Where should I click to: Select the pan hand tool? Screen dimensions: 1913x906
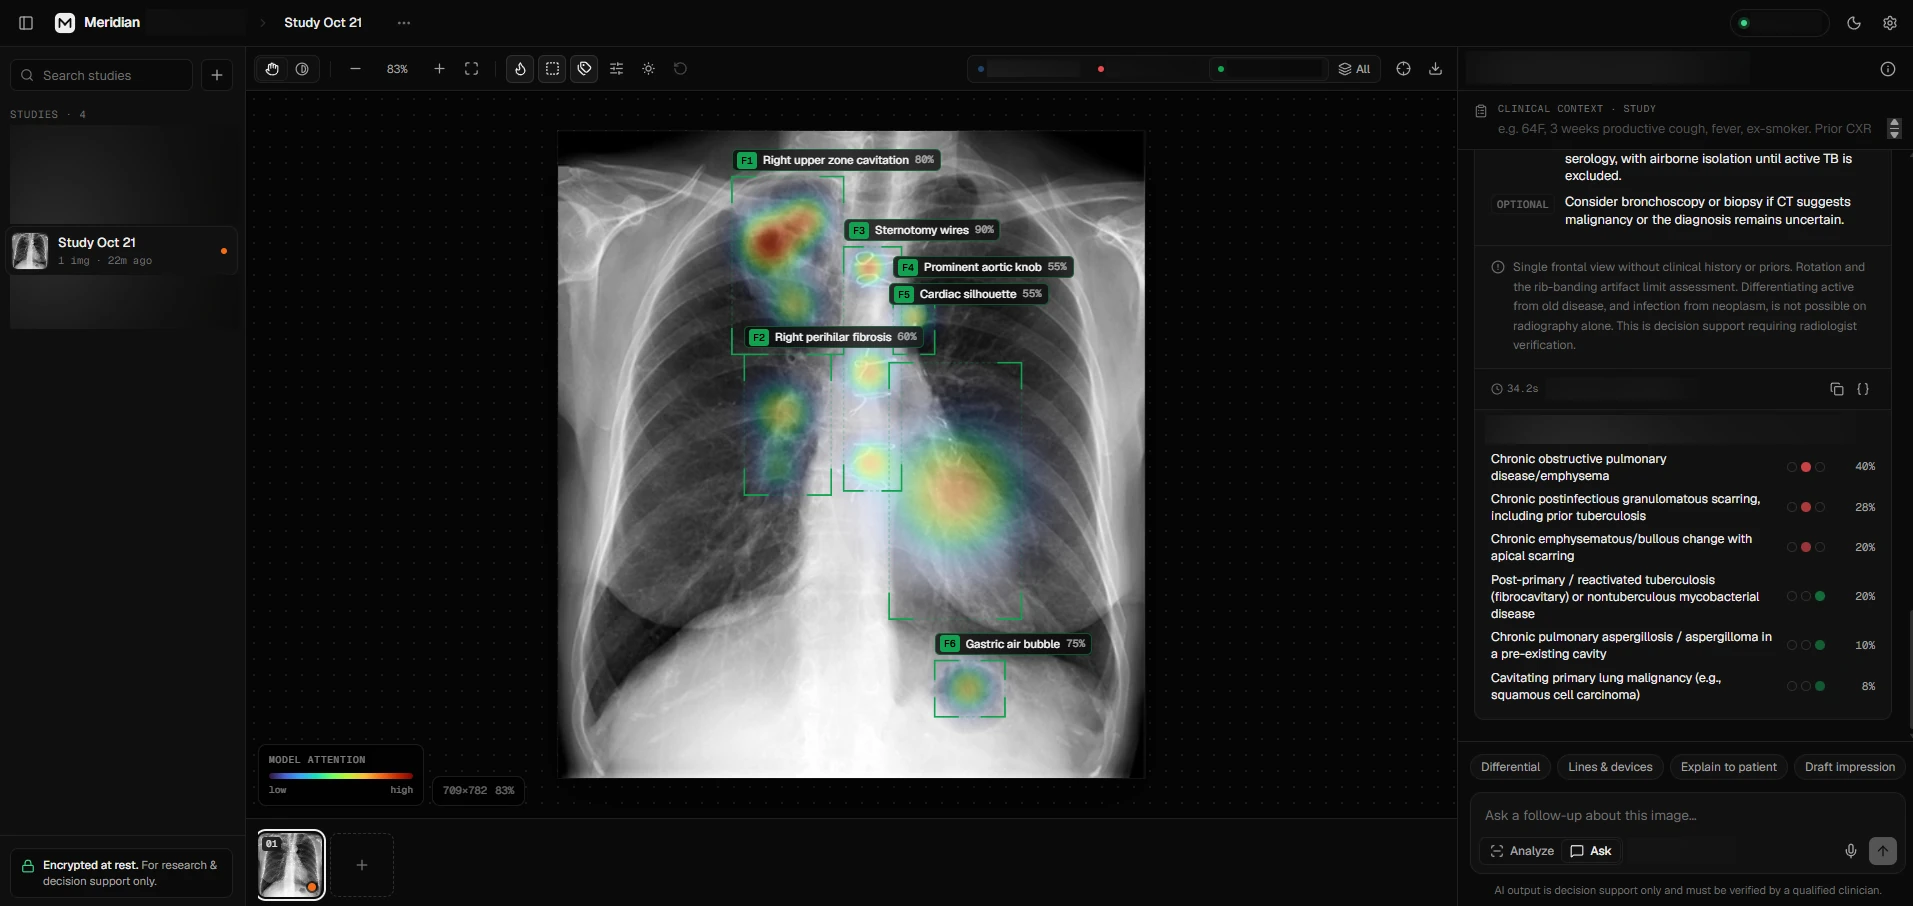272,69
